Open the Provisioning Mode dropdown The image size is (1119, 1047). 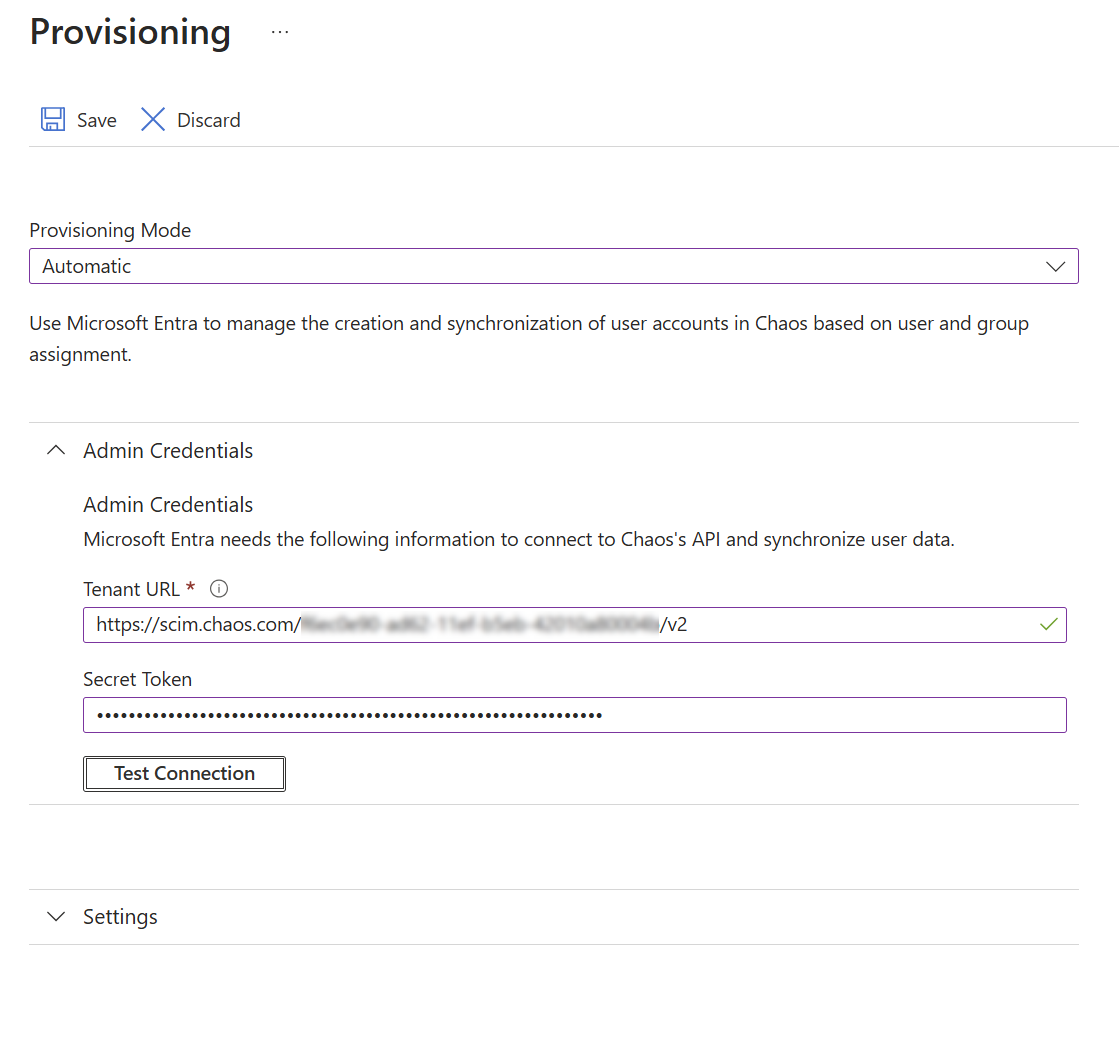(x=554, y=266)
